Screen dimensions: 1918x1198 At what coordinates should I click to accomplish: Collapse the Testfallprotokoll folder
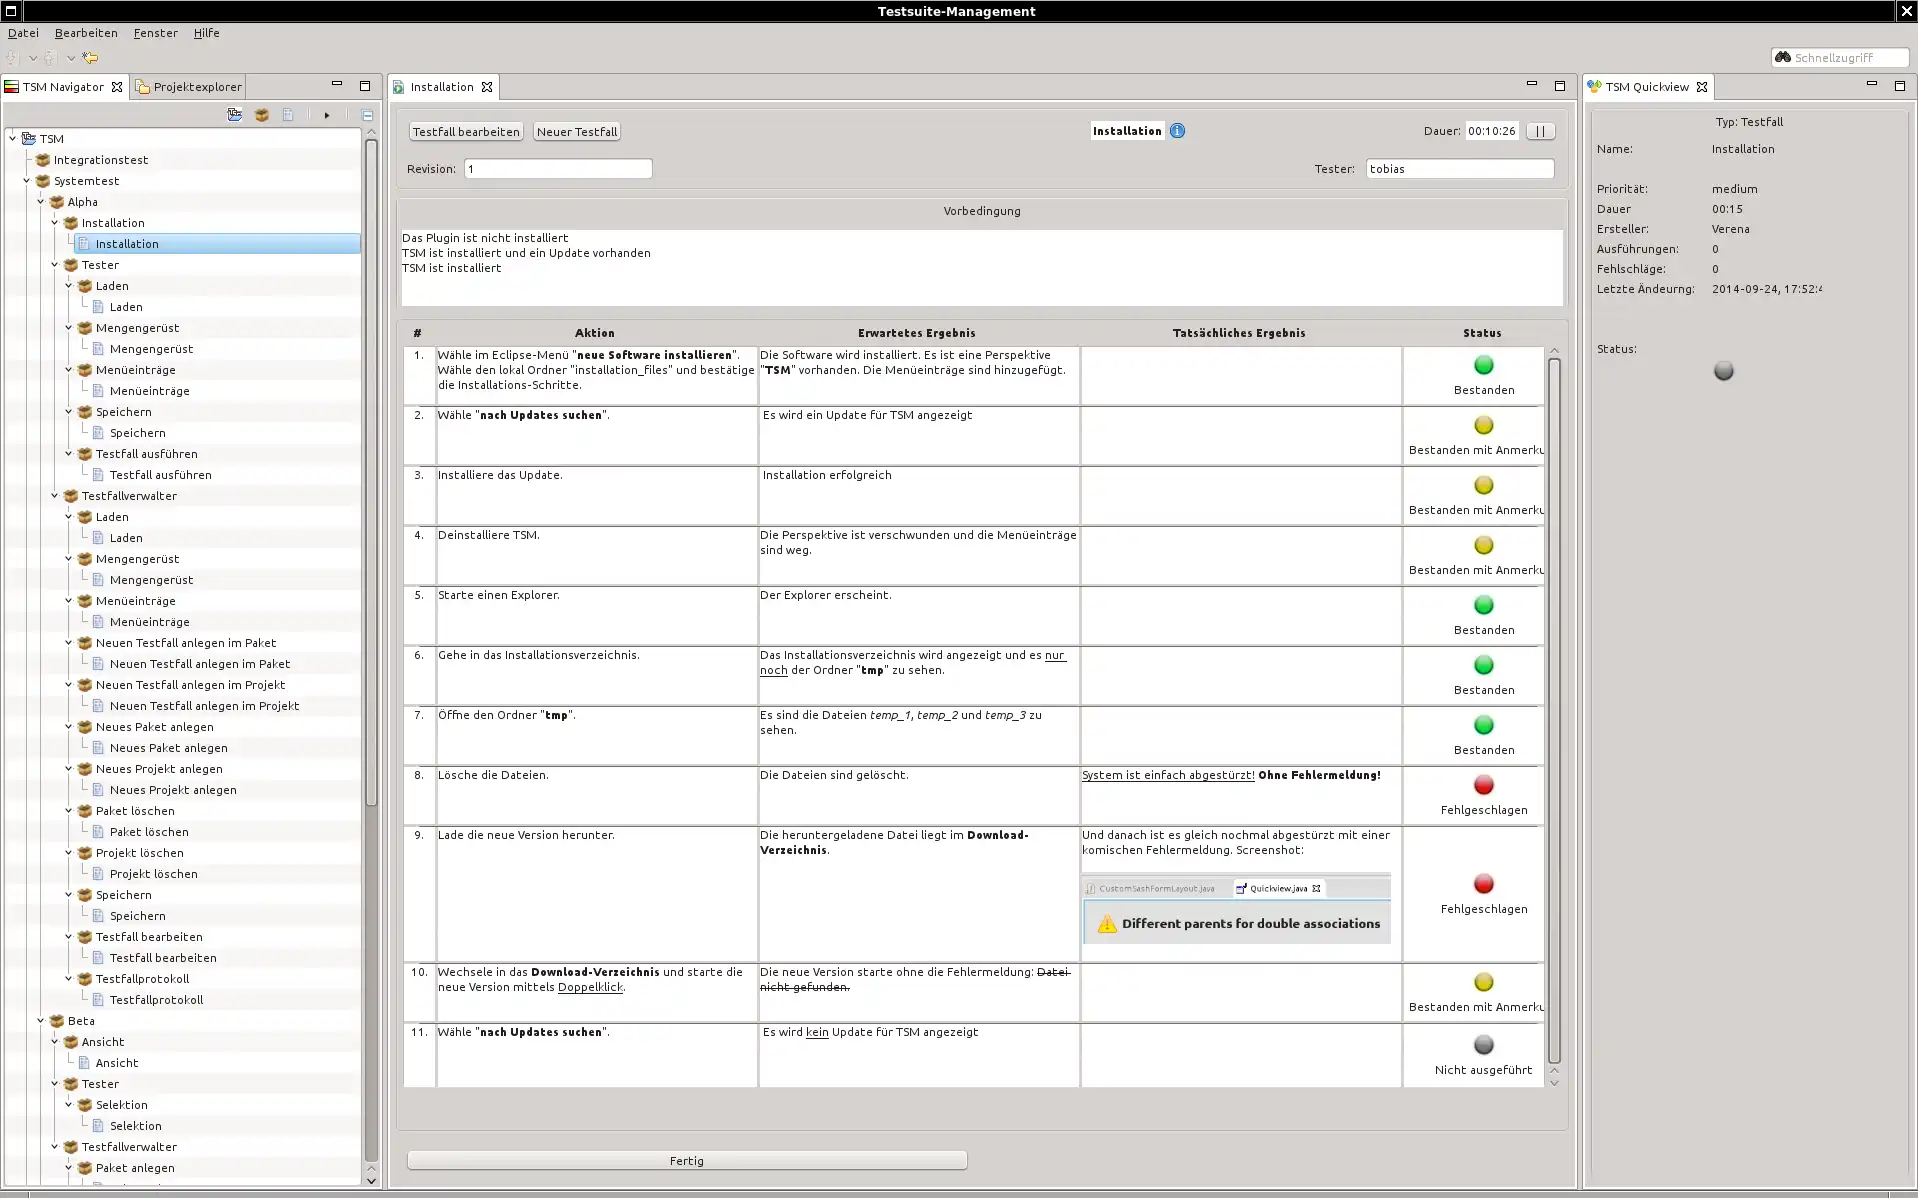[x=69, y=979]
